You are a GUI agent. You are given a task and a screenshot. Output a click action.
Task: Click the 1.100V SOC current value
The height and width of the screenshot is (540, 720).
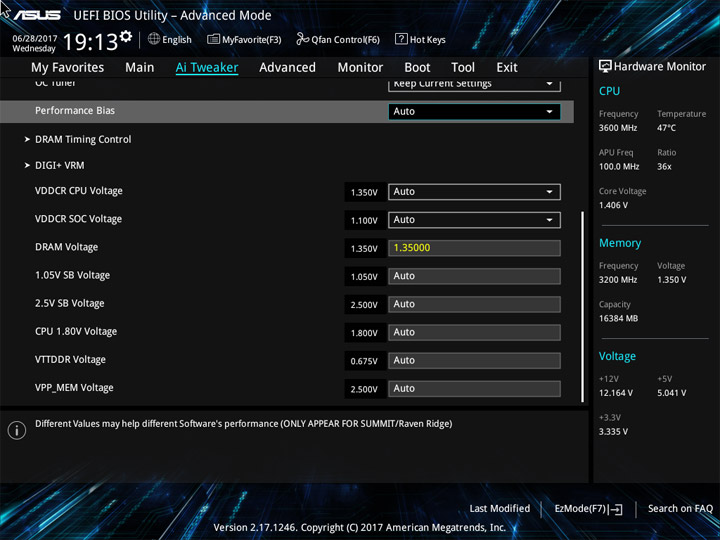364,221
